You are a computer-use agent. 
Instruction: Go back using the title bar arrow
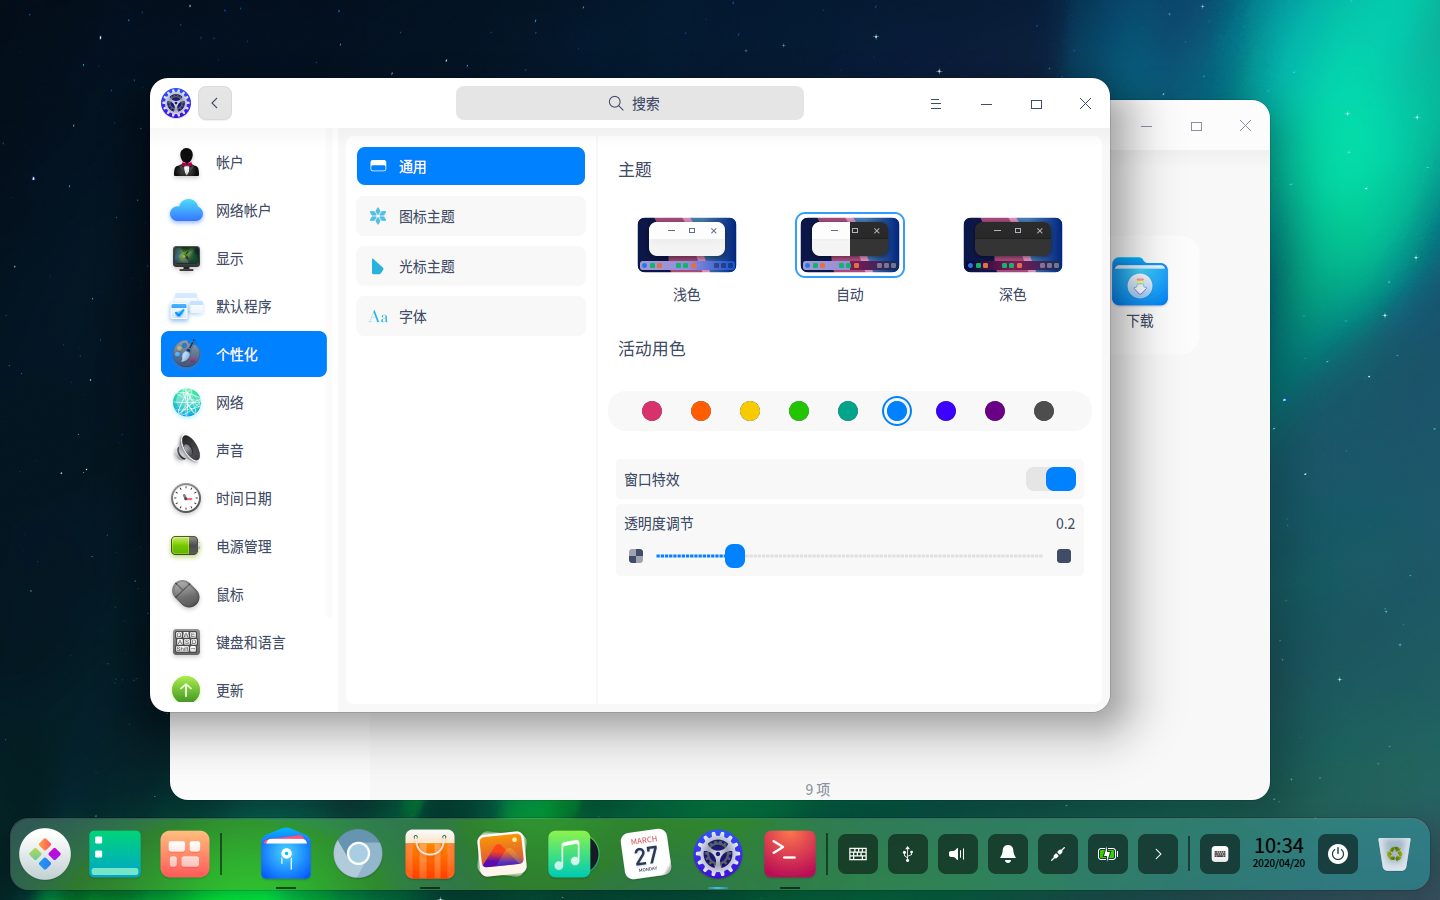[215, 103]
